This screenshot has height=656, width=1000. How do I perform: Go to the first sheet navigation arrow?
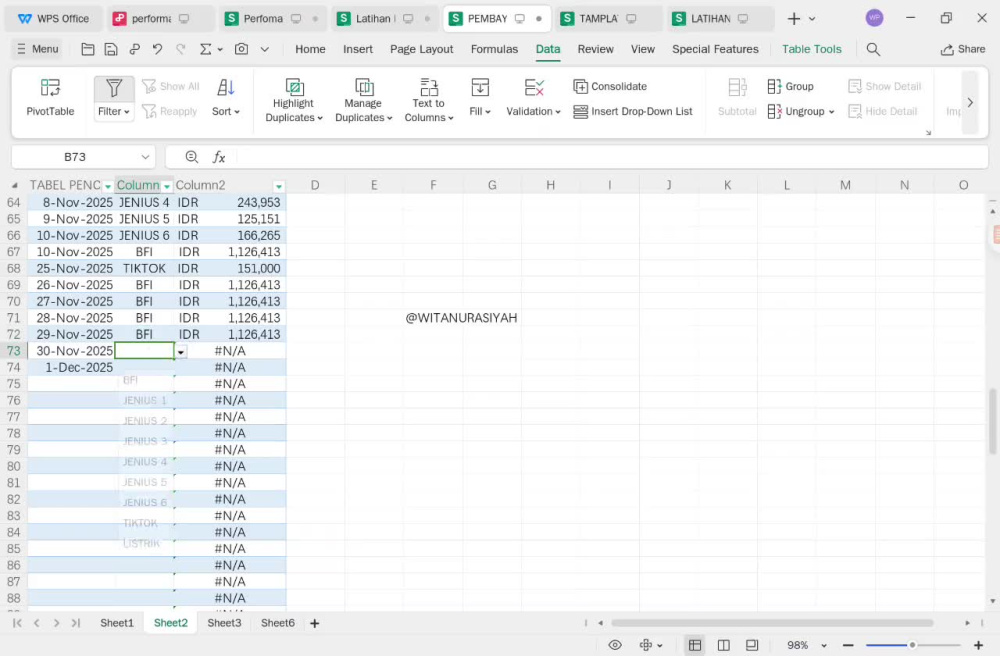click(x=17, y=623)
